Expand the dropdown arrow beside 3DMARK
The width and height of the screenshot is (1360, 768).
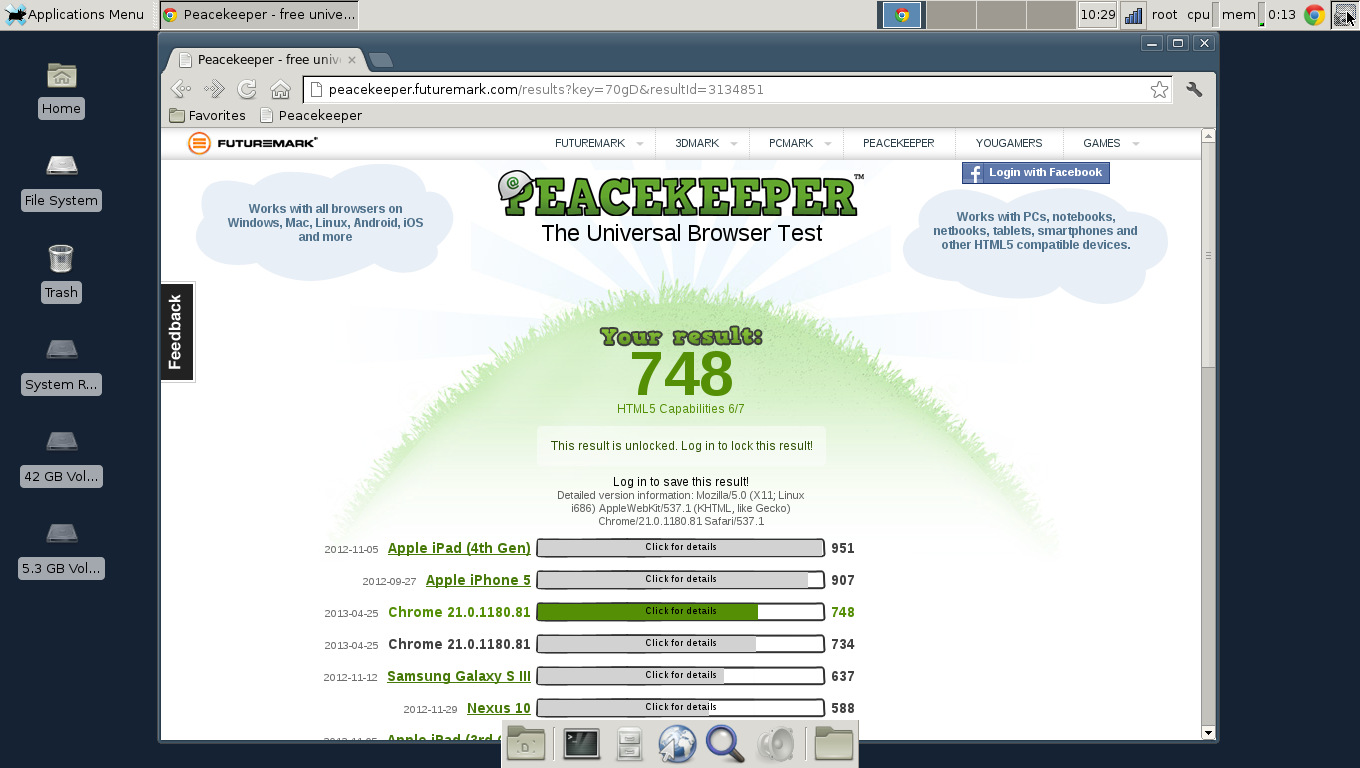733,144
